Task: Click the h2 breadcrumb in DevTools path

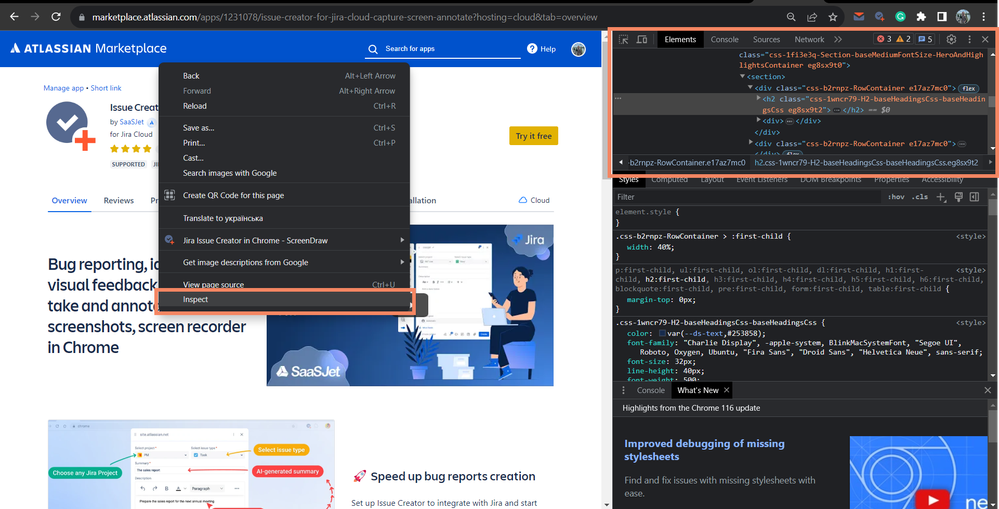Action: coord(866,162)
